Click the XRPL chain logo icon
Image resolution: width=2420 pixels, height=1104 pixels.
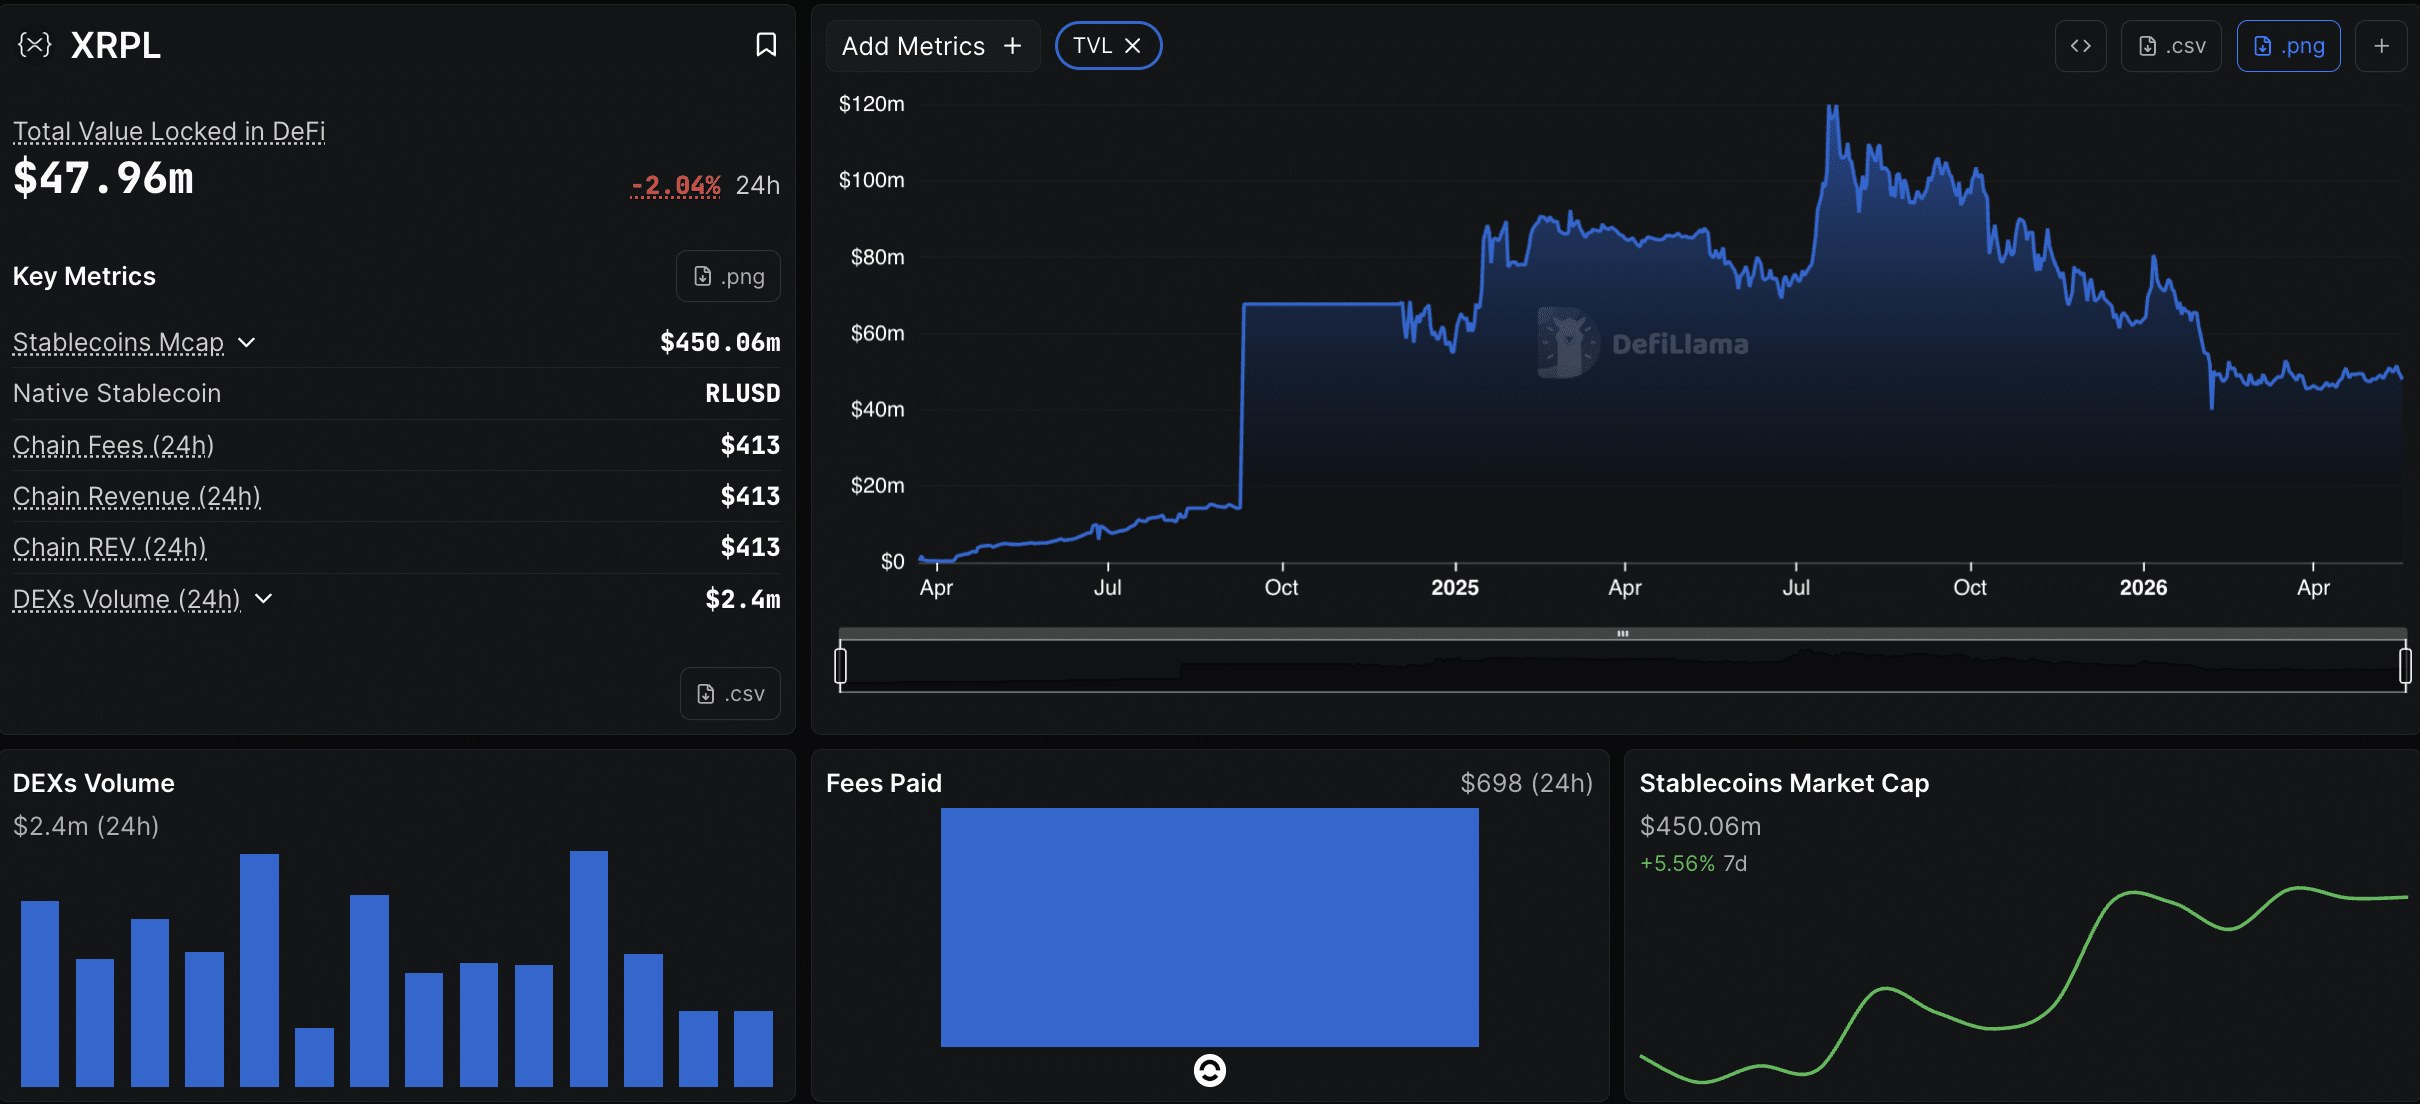click(35, 45)
